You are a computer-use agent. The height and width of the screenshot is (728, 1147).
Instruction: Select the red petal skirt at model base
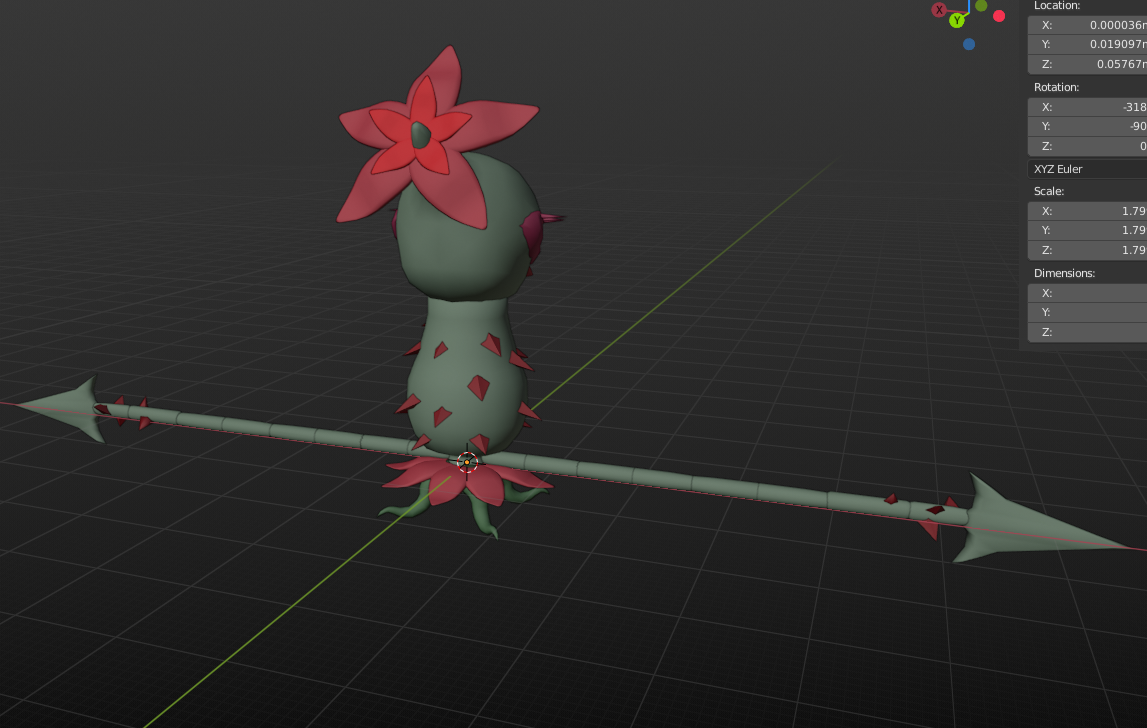tap(467, 479)
